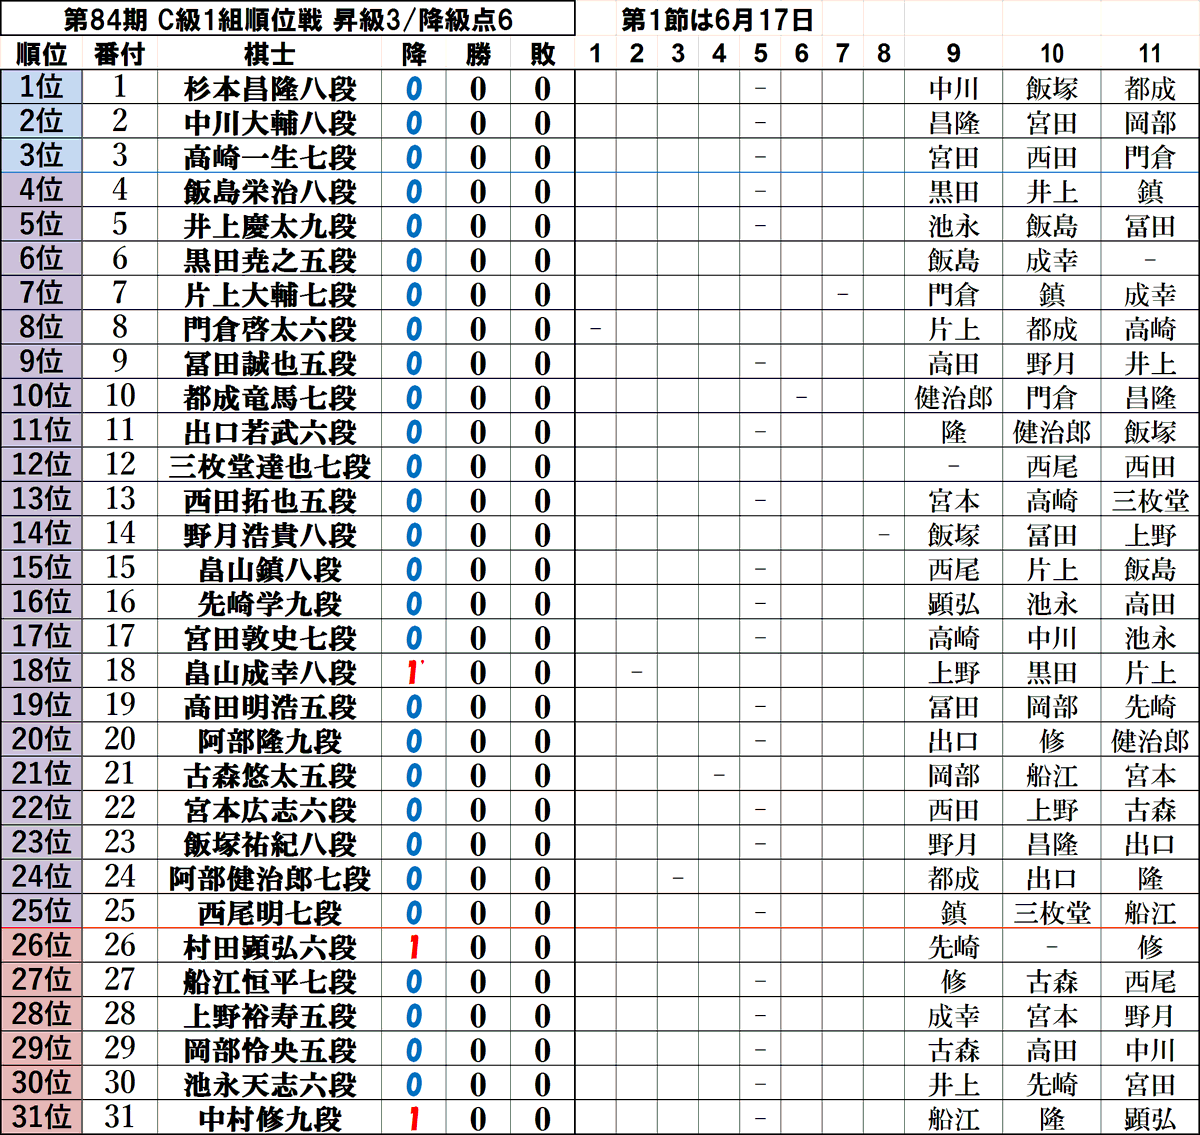Select the 降 column header
Image resolution: width=1200 pixels, height=1135 pixels.
coord(414,54)
